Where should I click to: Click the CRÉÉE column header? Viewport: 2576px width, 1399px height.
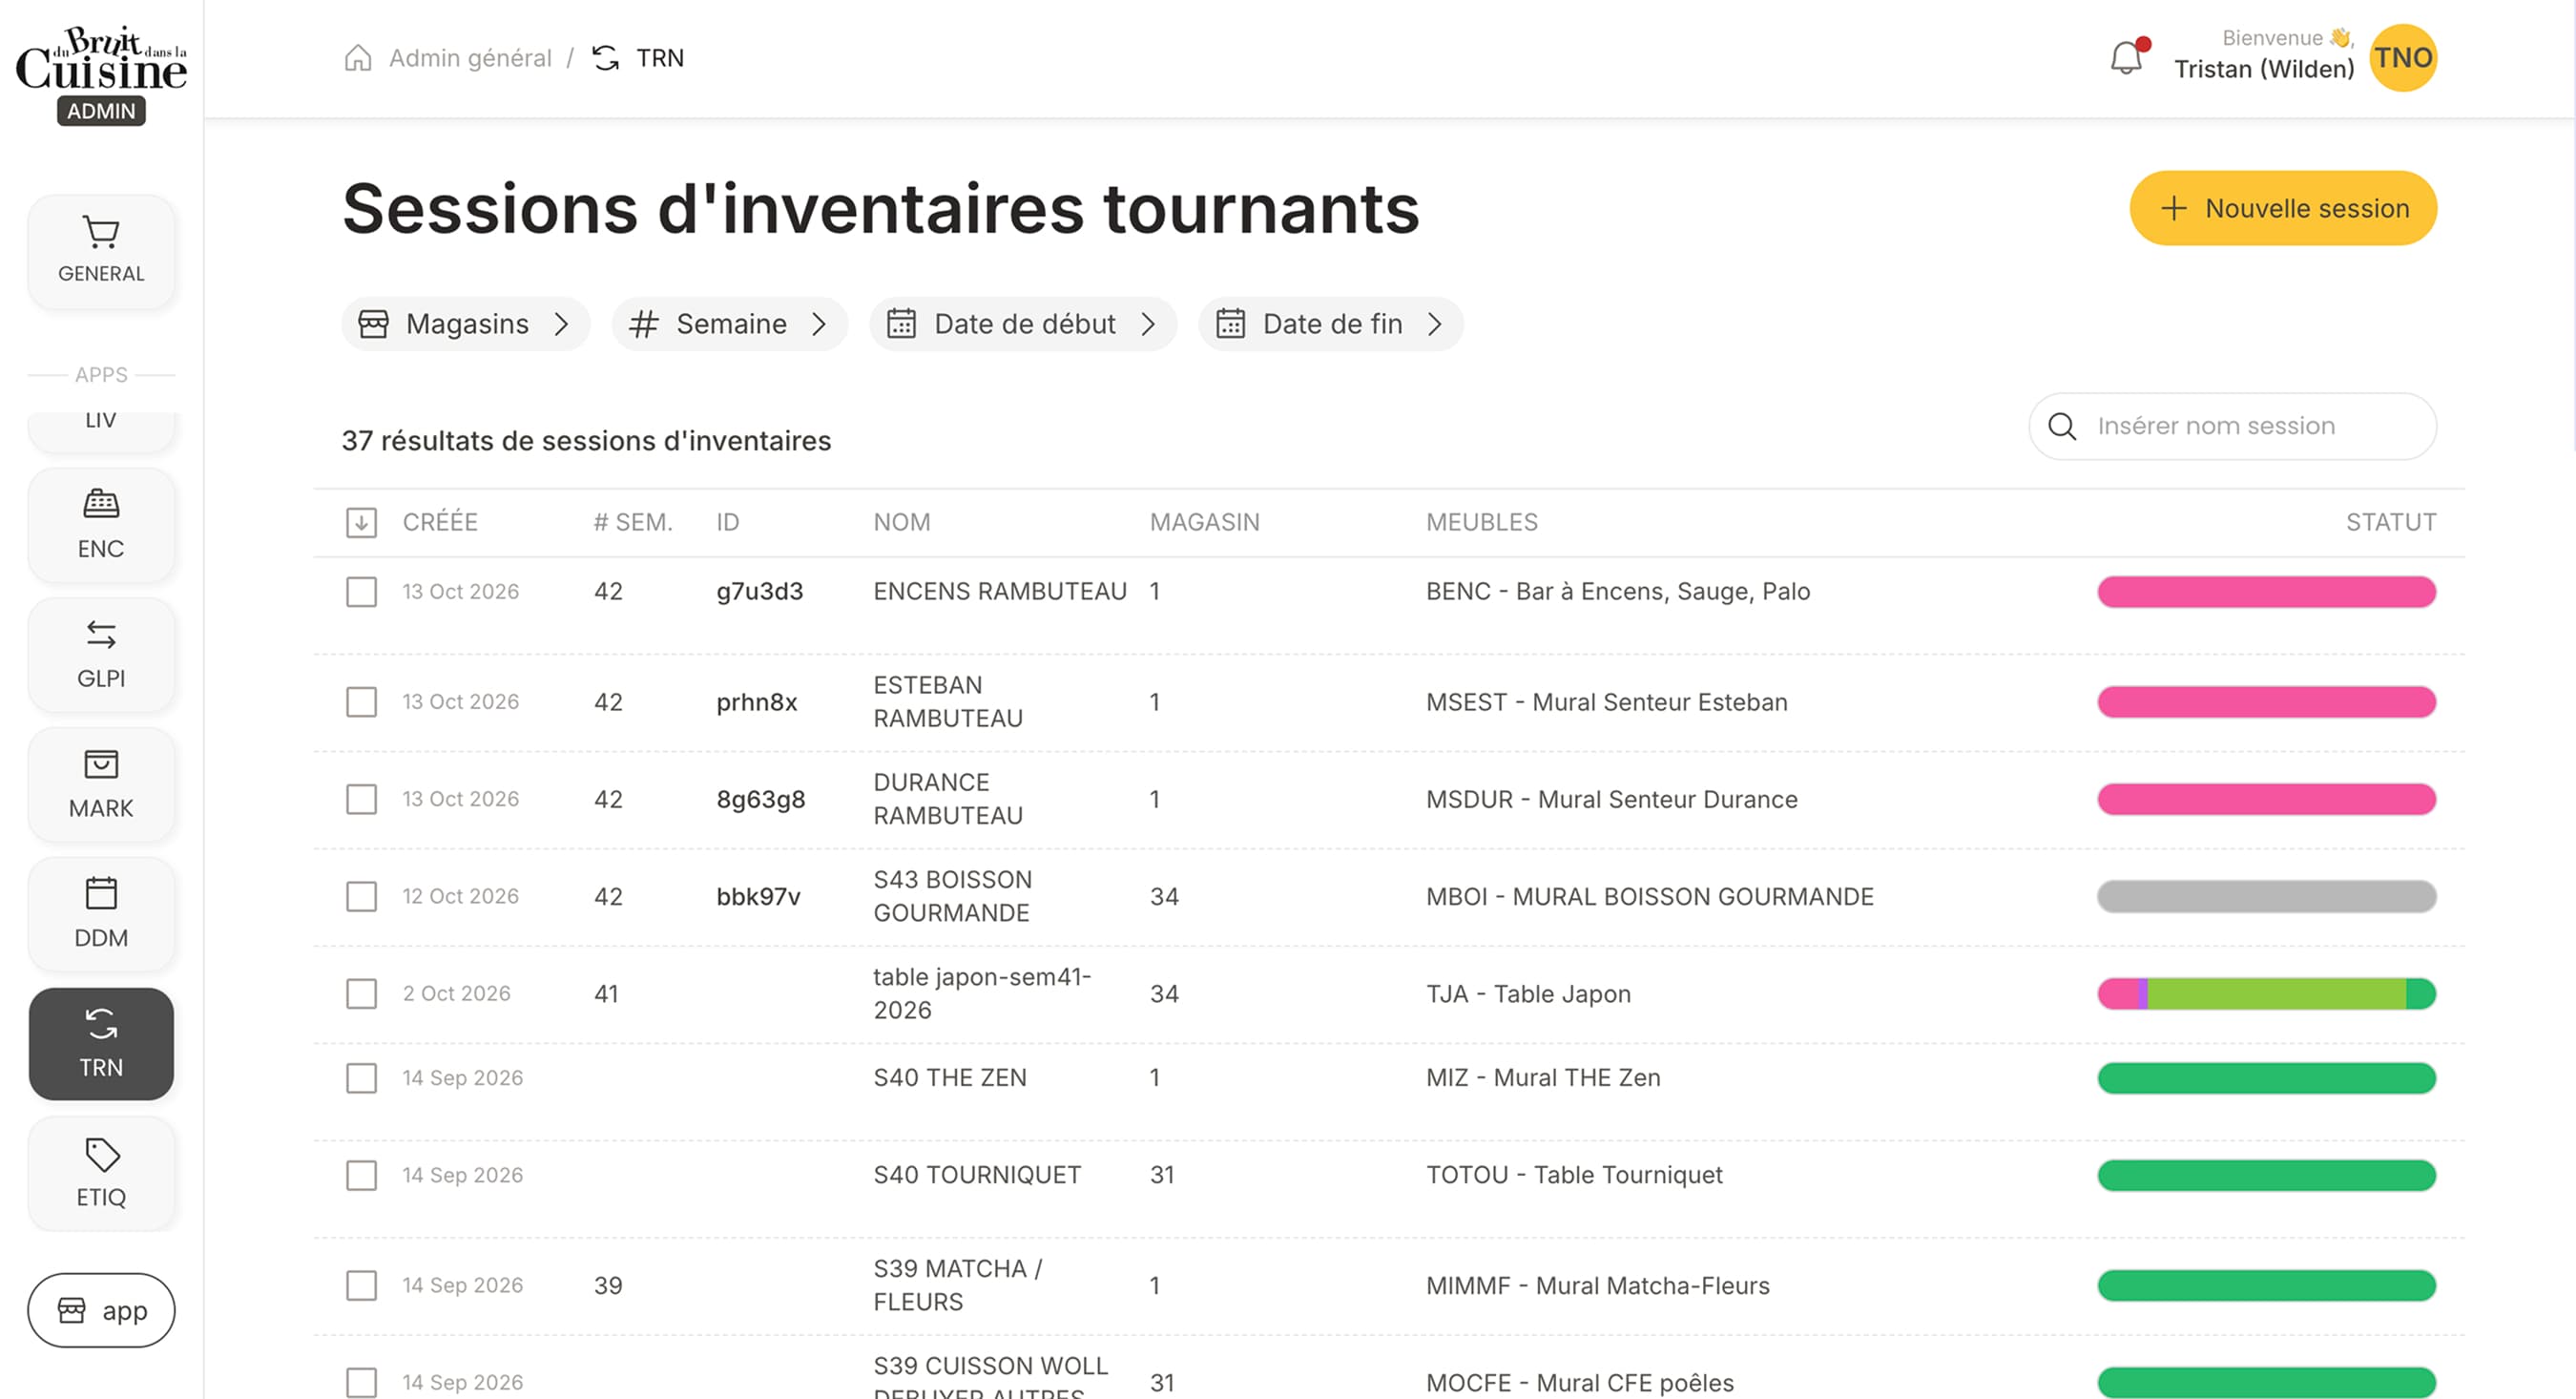pos(440,522)
